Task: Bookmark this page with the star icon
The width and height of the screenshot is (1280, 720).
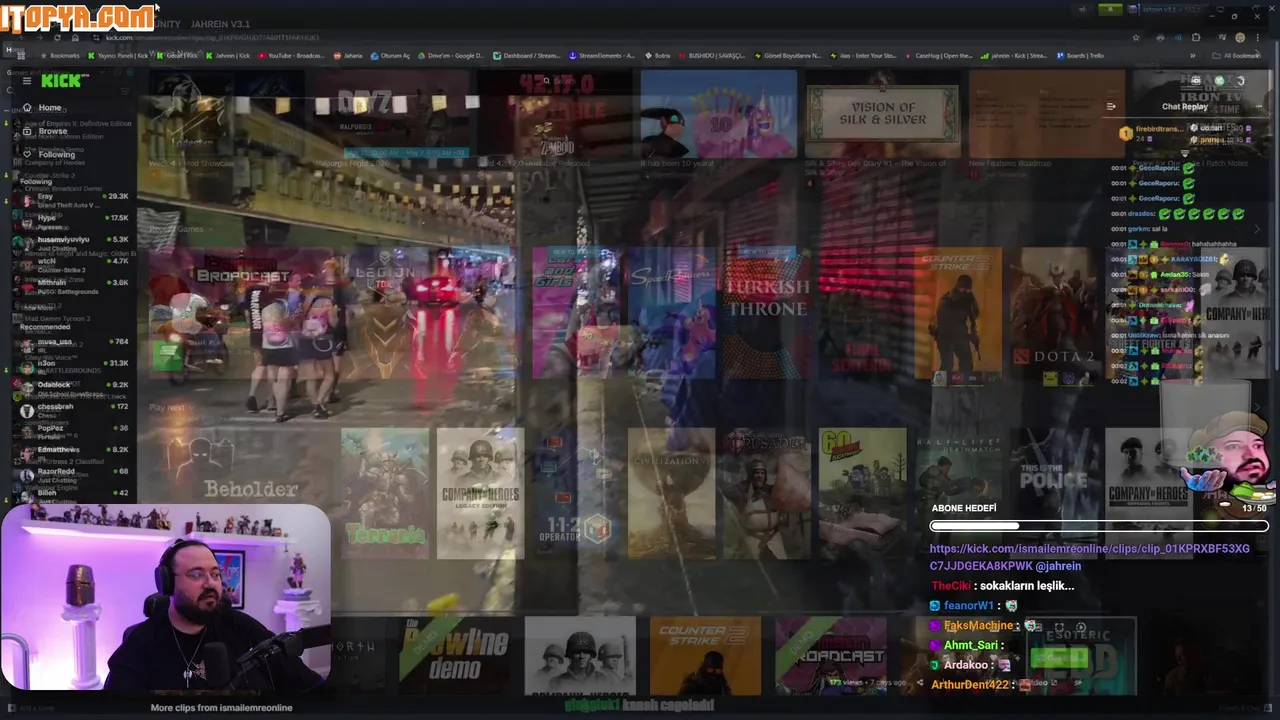Action: pos(1135,38)
